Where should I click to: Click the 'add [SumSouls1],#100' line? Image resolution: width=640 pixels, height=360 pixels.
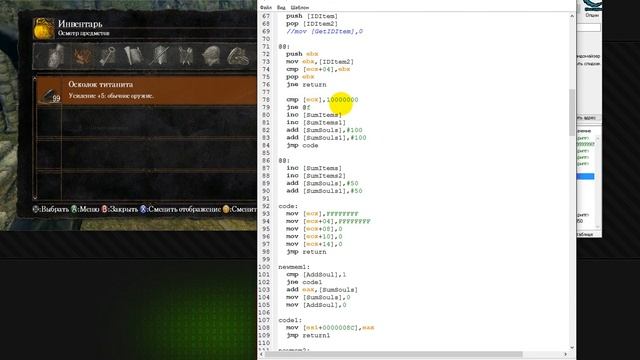click(x=326, y=138)
